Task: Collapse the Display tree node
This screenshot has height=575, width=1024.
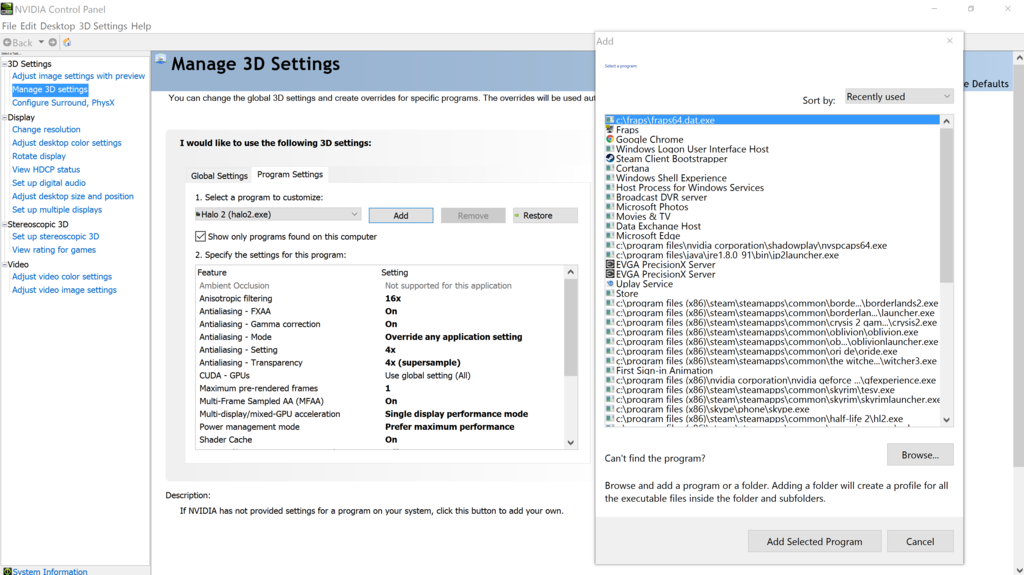Action: click(4, 118)
